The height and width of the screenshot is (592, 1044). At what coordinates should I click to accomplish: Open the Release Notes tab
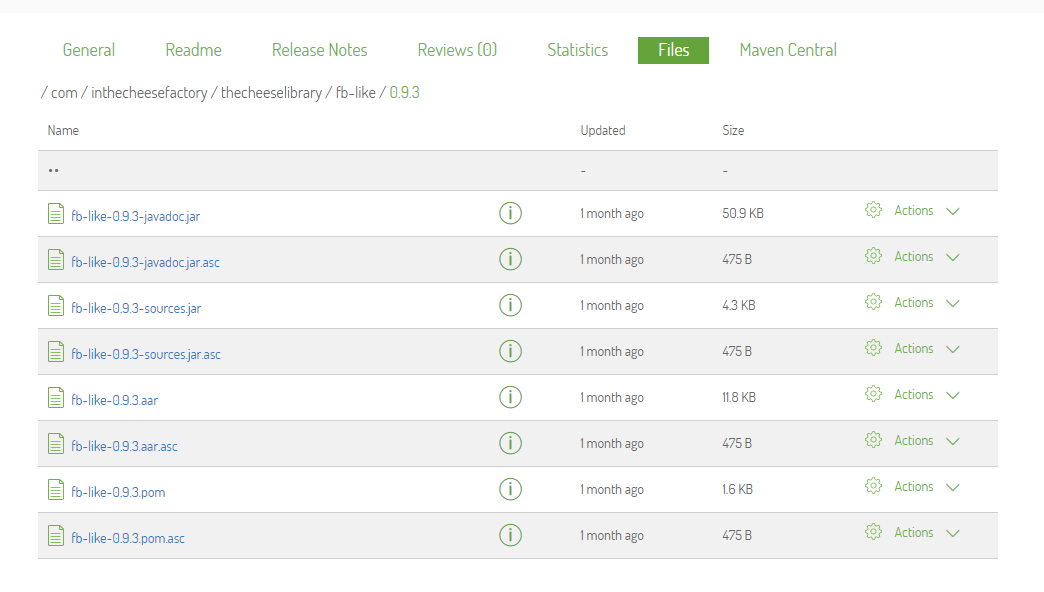pos(319,50)
